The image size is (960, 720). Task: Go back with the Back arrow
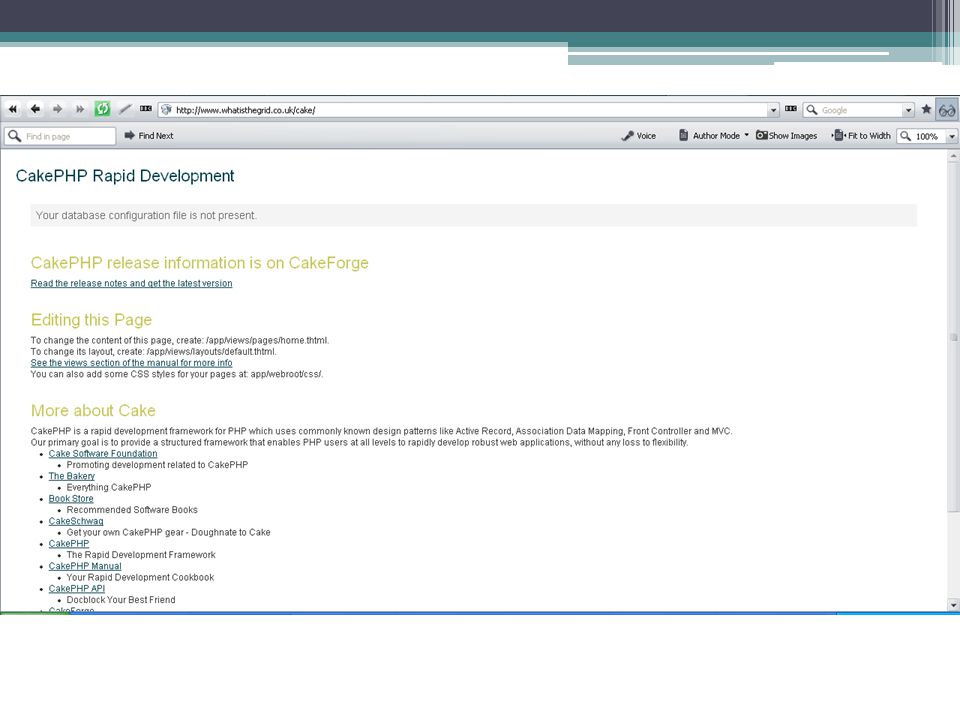tap(35, 110)
